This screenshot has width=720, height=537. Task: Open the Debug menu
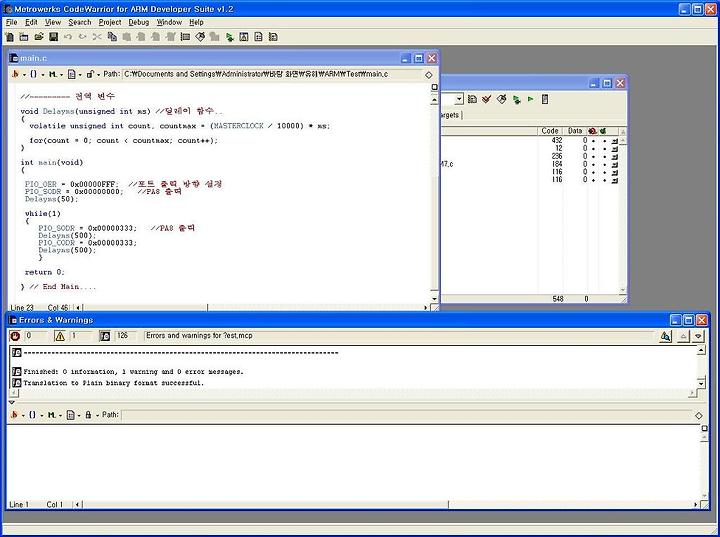(139, 22)
